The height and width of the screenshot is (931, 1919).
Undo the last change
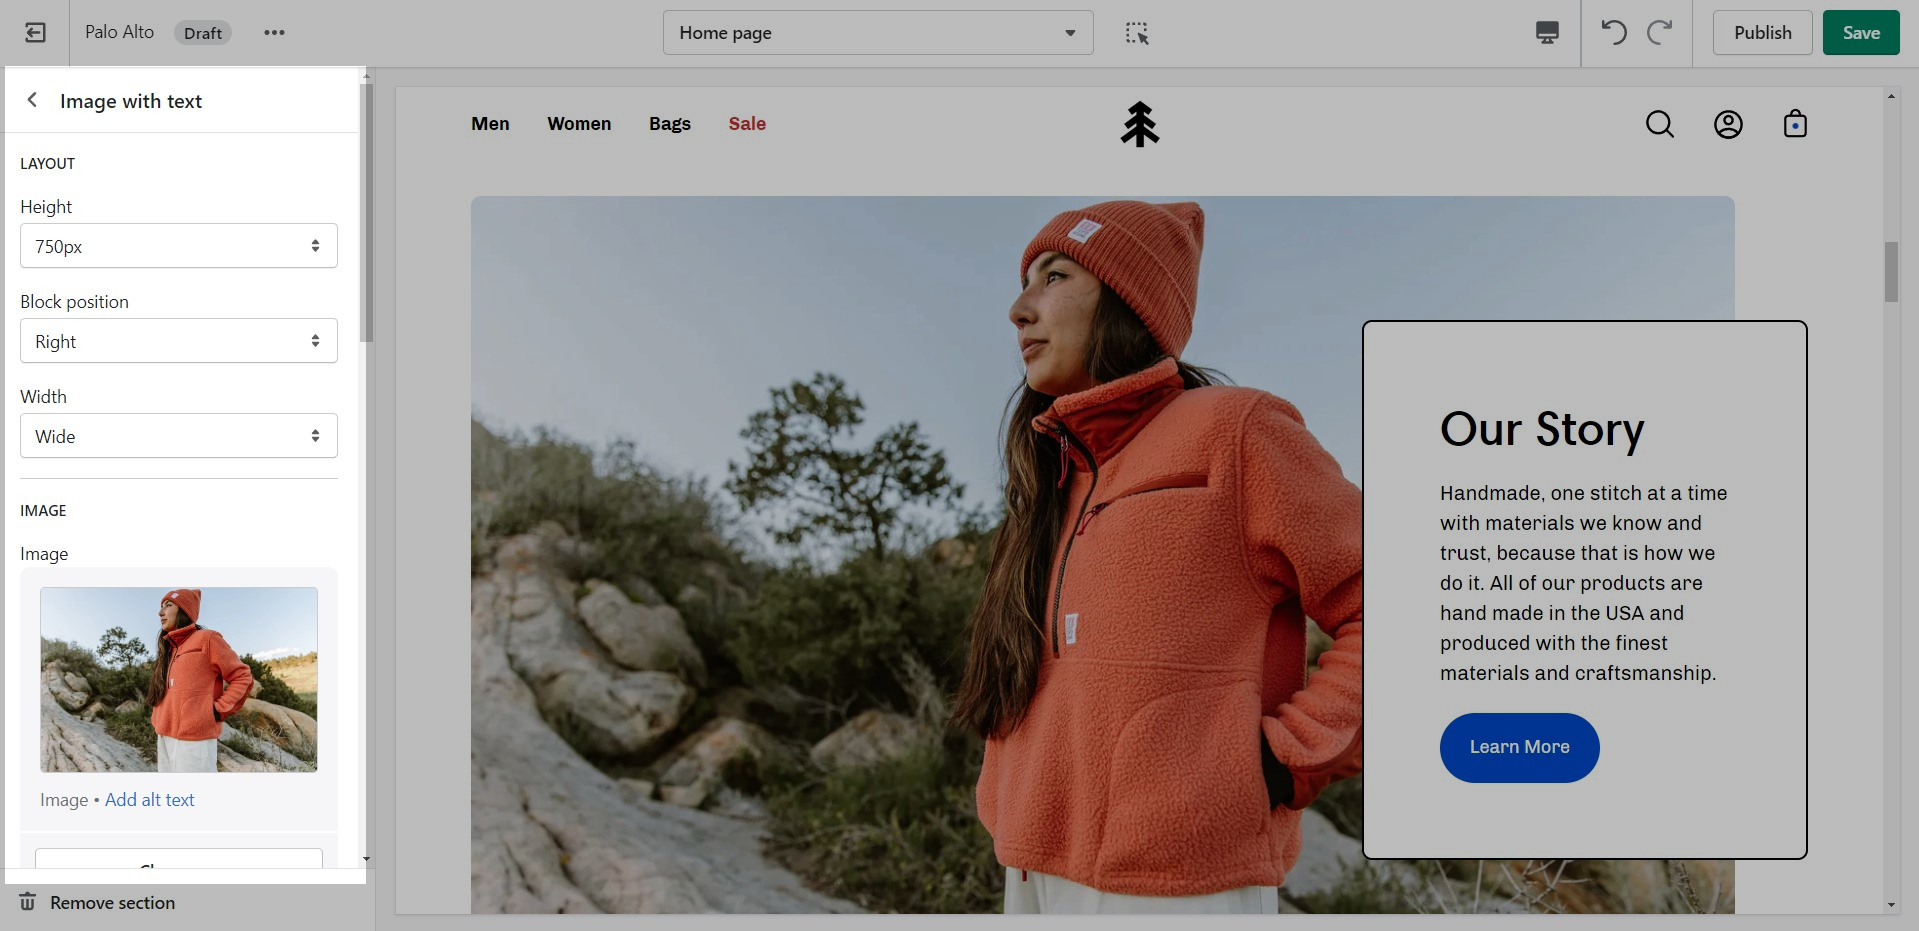tap(1614, 33)
